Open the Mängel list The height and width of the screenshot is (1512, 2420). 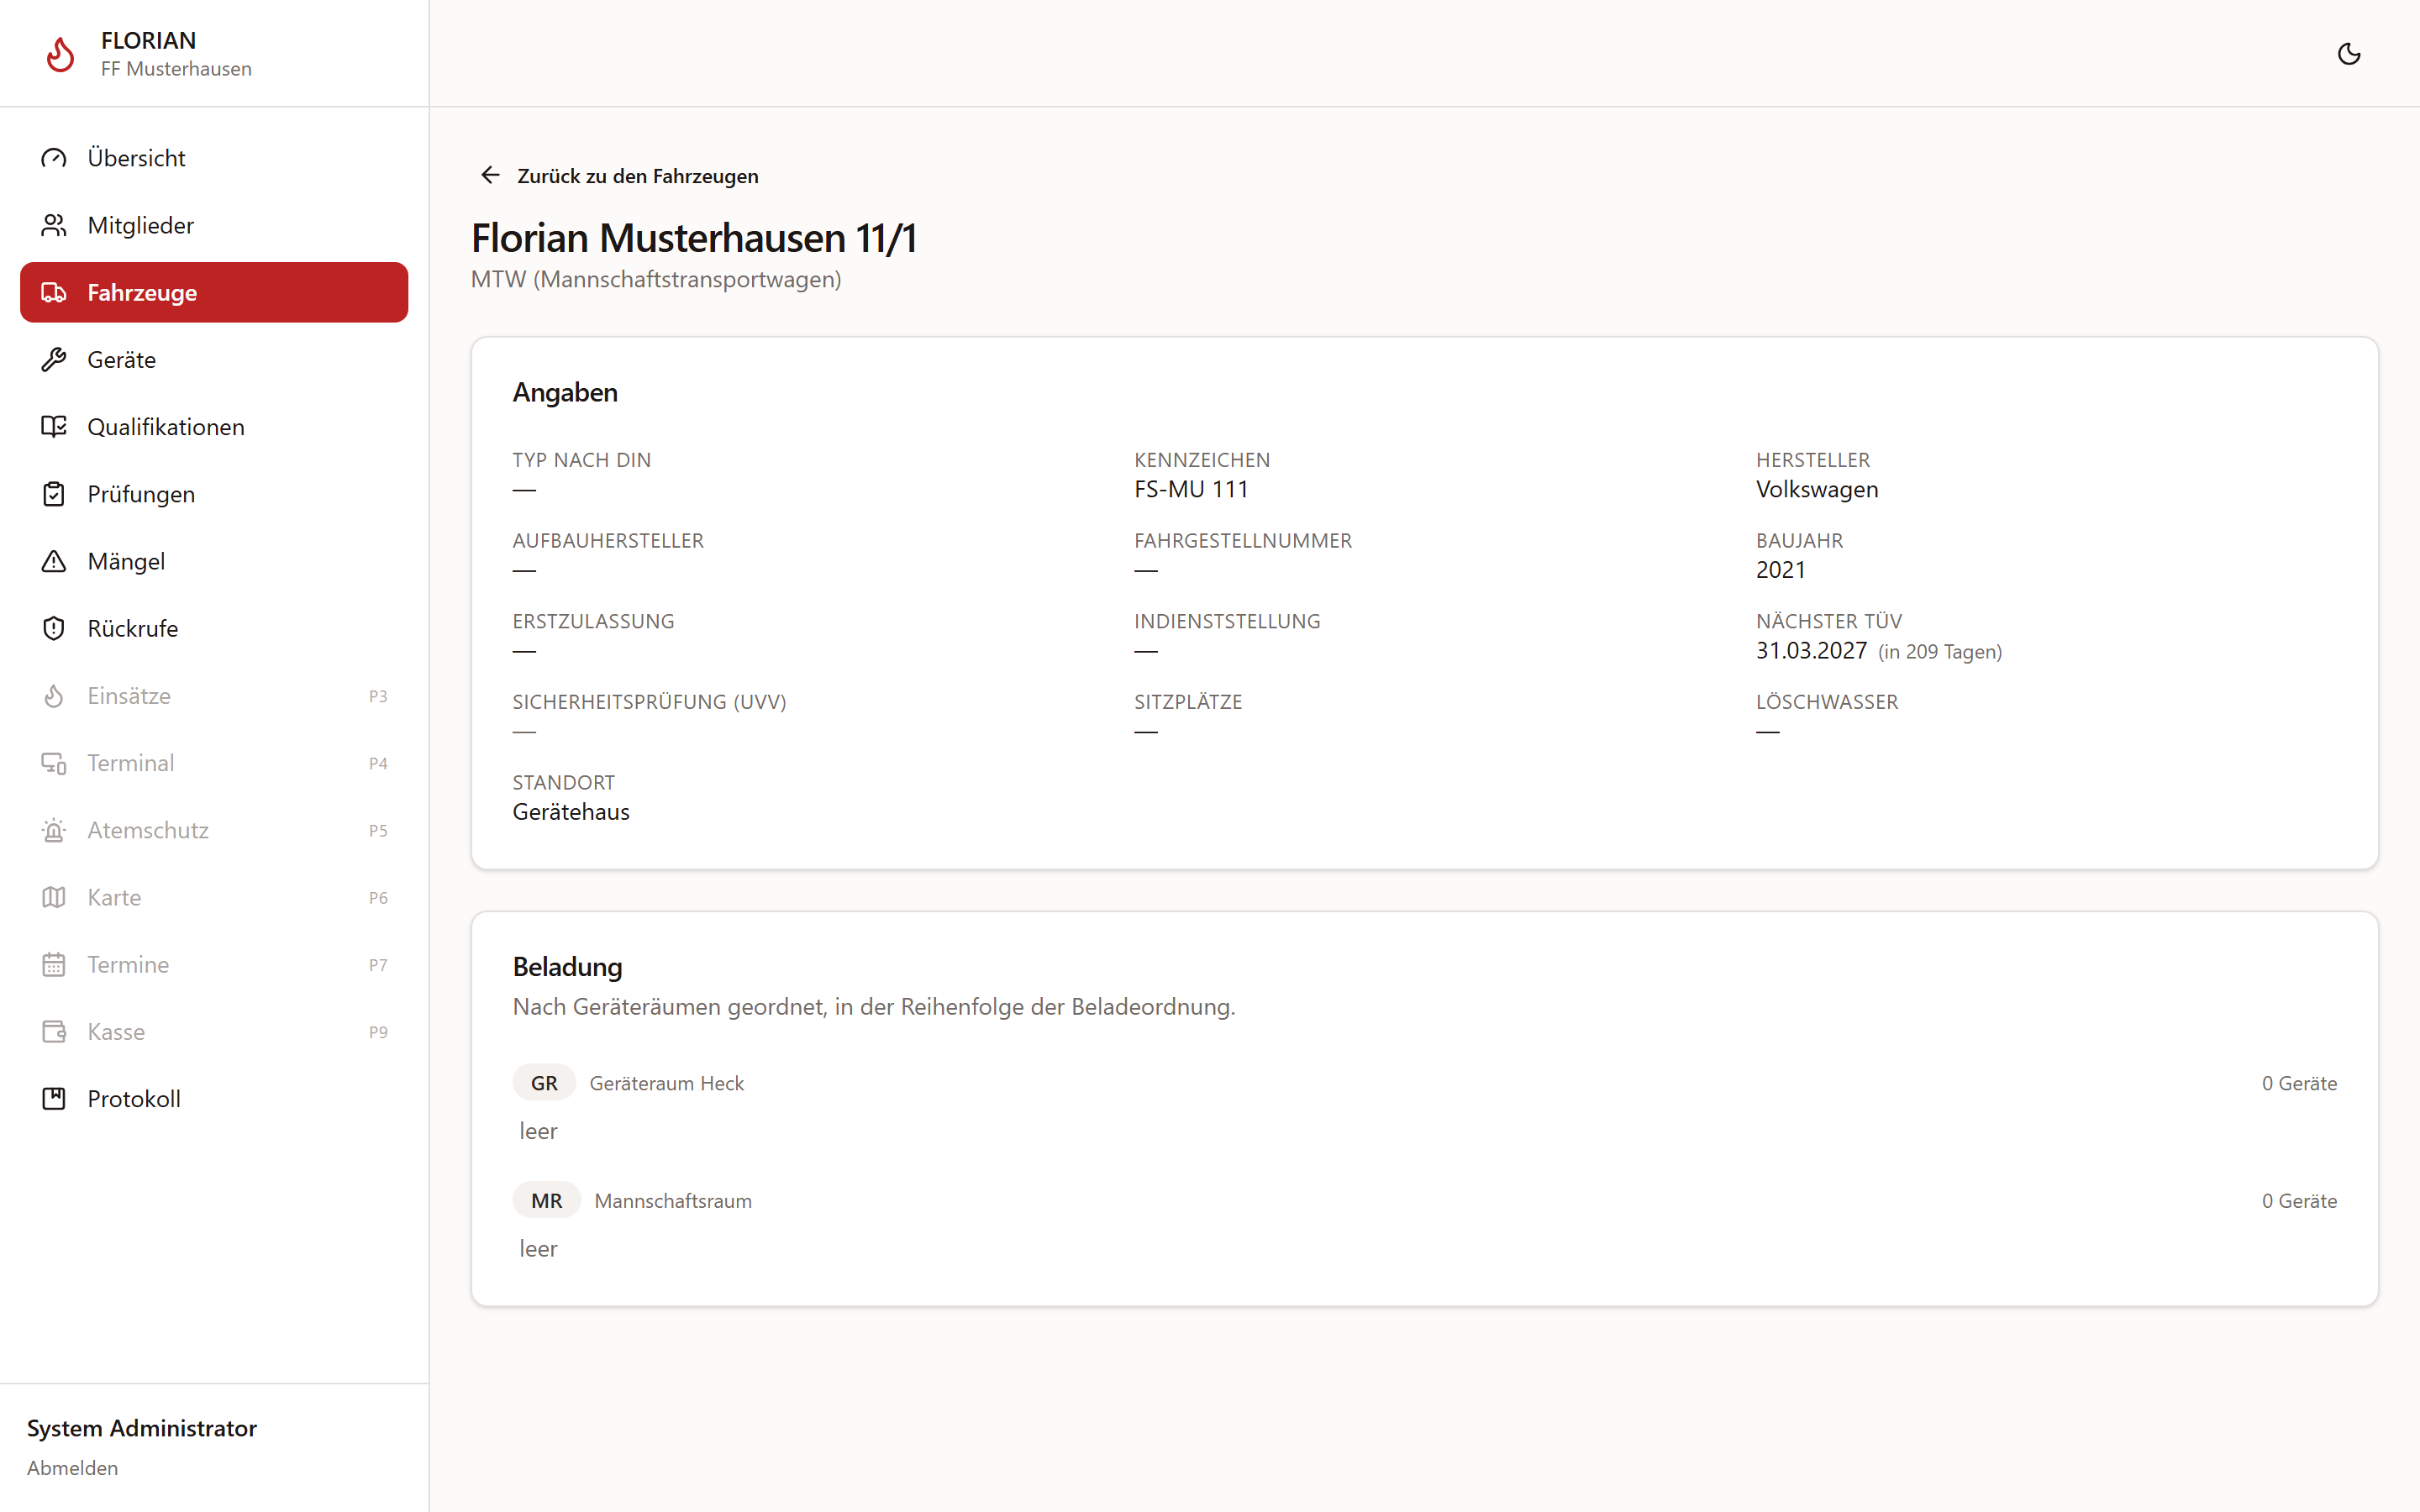[x=214, y=561]
